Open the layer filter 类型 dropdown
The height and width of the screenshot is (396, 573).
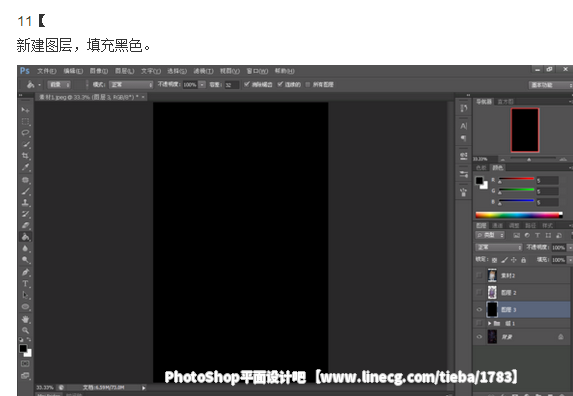(x=490, y=235)
